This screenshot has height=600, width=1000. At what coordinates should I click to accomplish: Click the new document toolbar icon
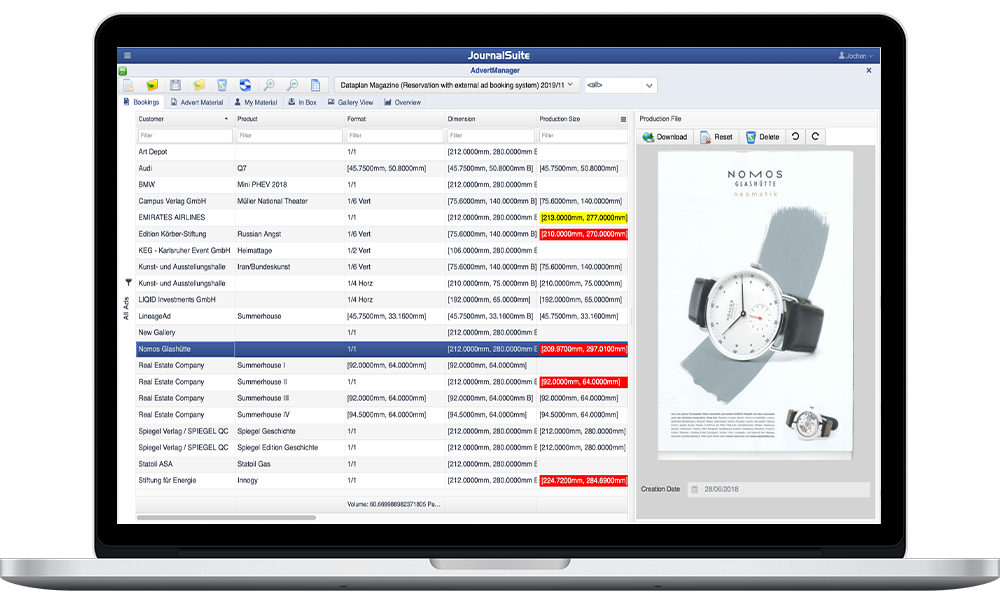(129, 86)
